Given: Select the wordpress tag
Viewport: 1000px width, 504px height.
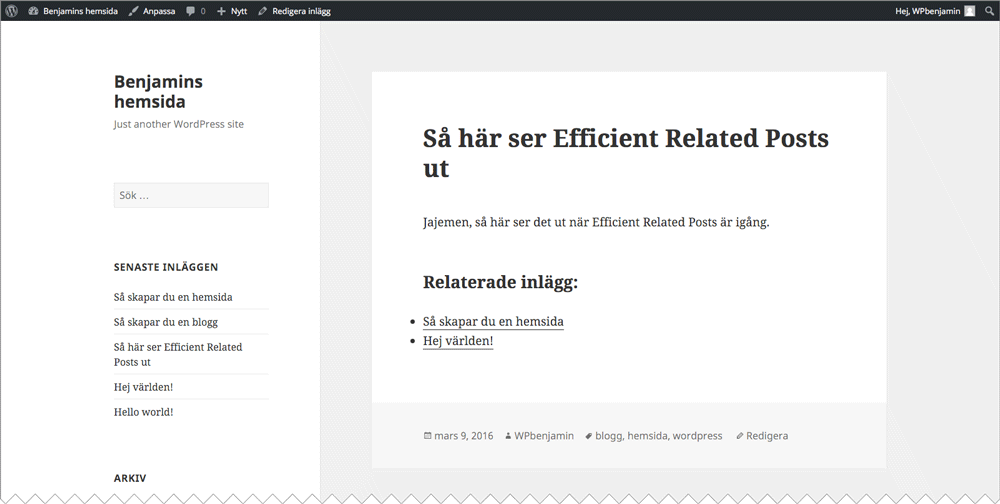Looking at the screenshot, I should click(x=697, y=436).
